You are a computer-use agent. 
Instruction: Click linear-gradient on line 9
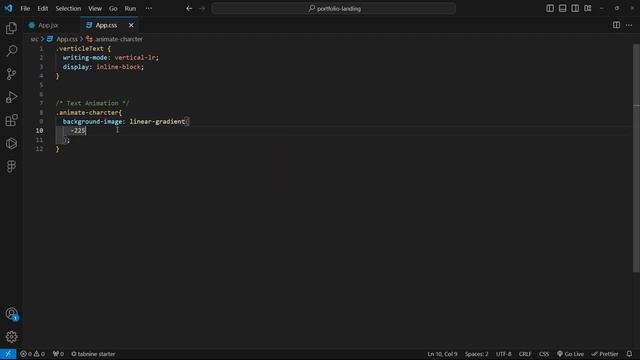click(157, 122)
